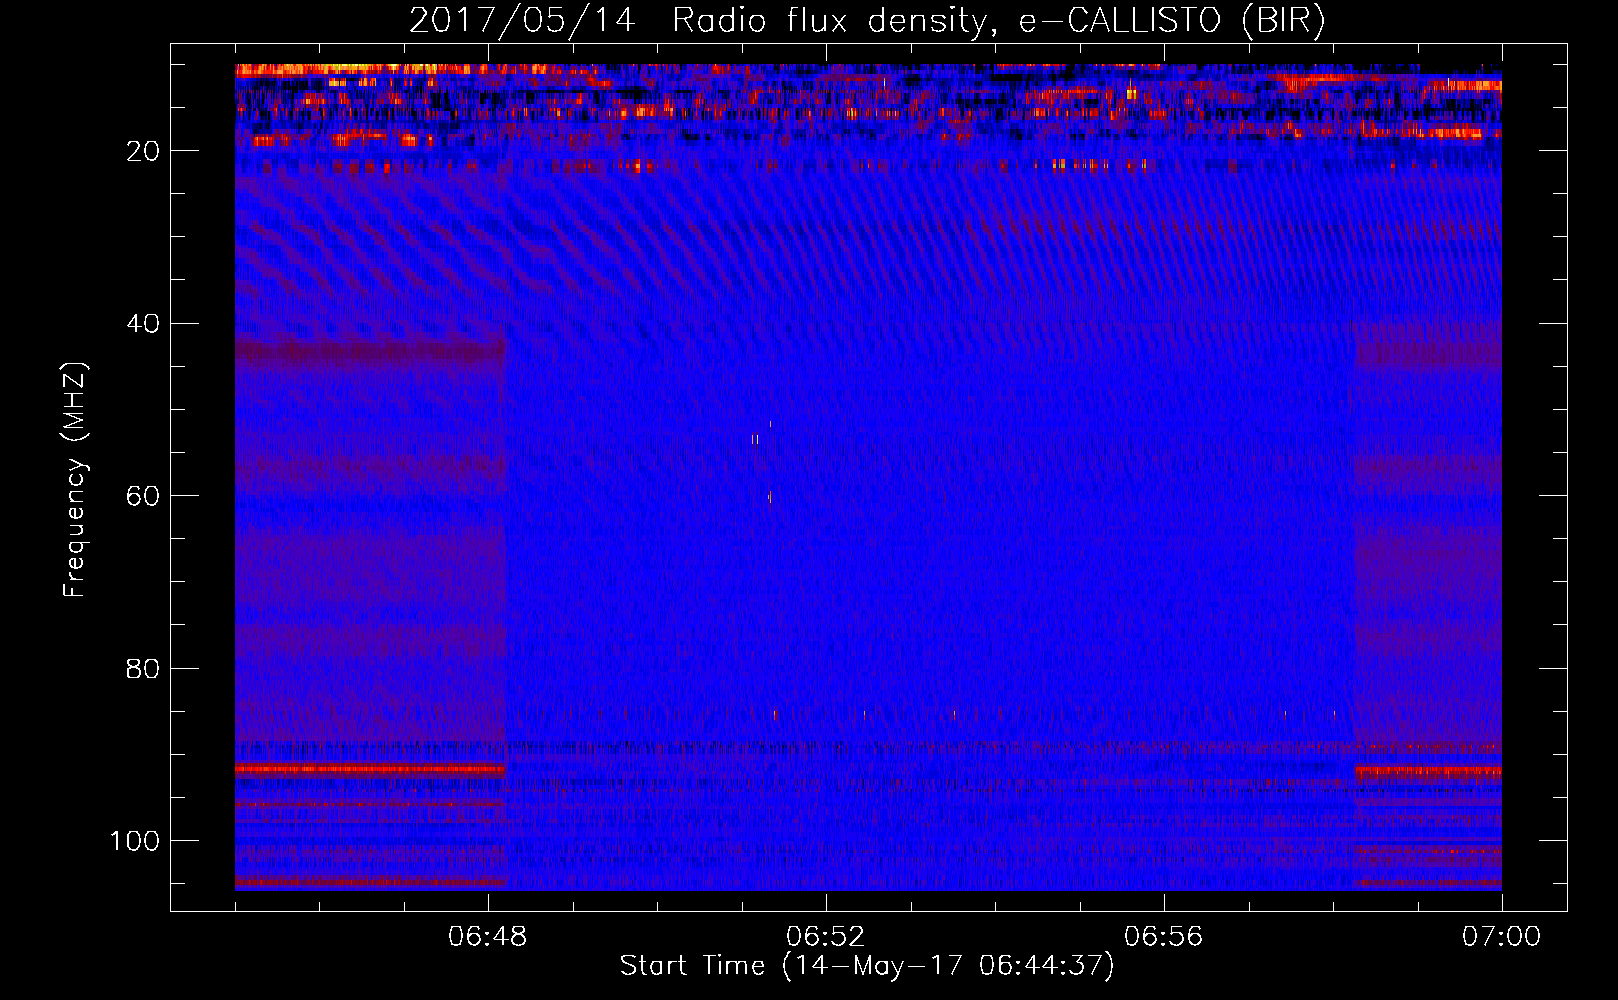Click the time tick label '06:52'
Viewport: 1618px width, 1000px height.
[826, 937]
